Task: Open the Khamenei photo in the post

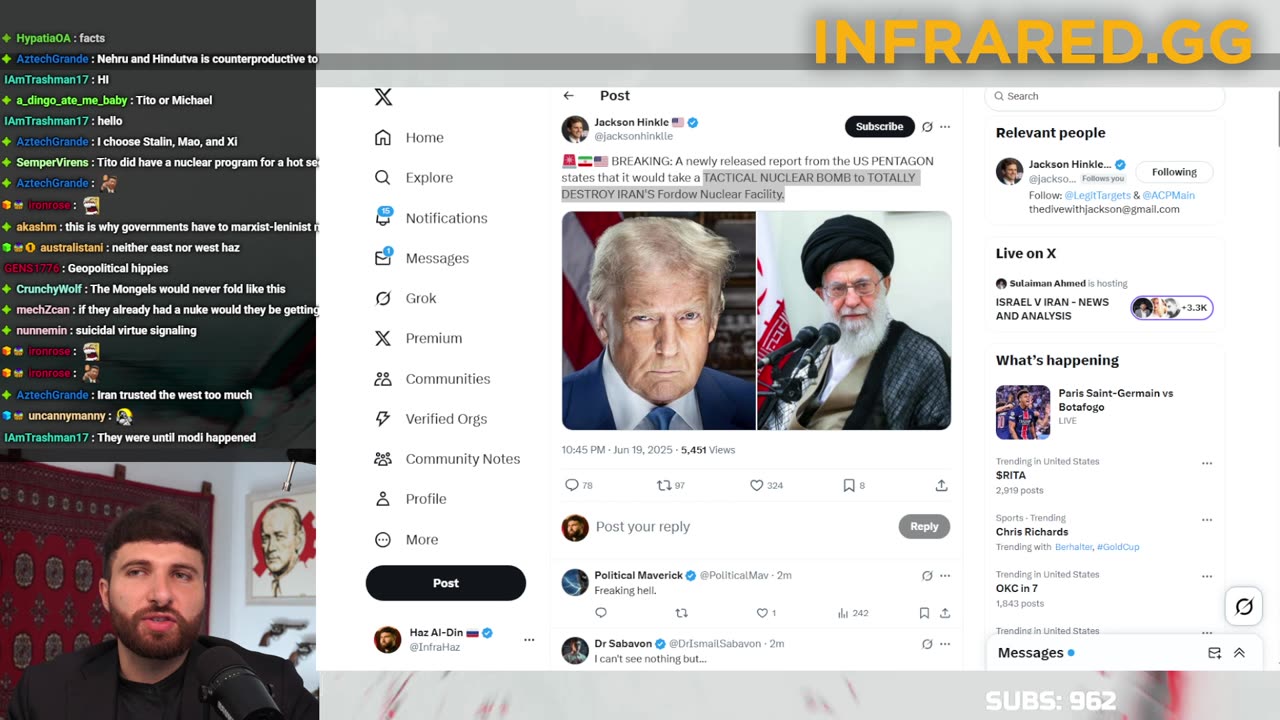Action: point(854,320)
